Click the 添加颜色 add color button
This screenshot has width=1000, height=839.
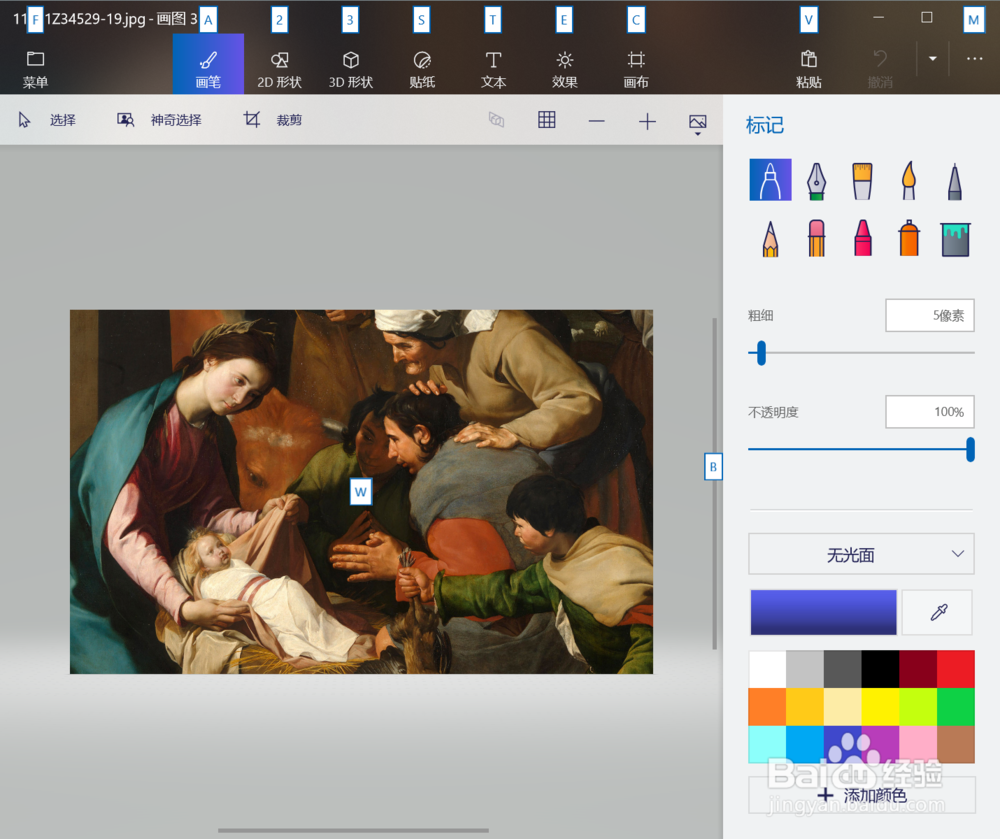861,794
